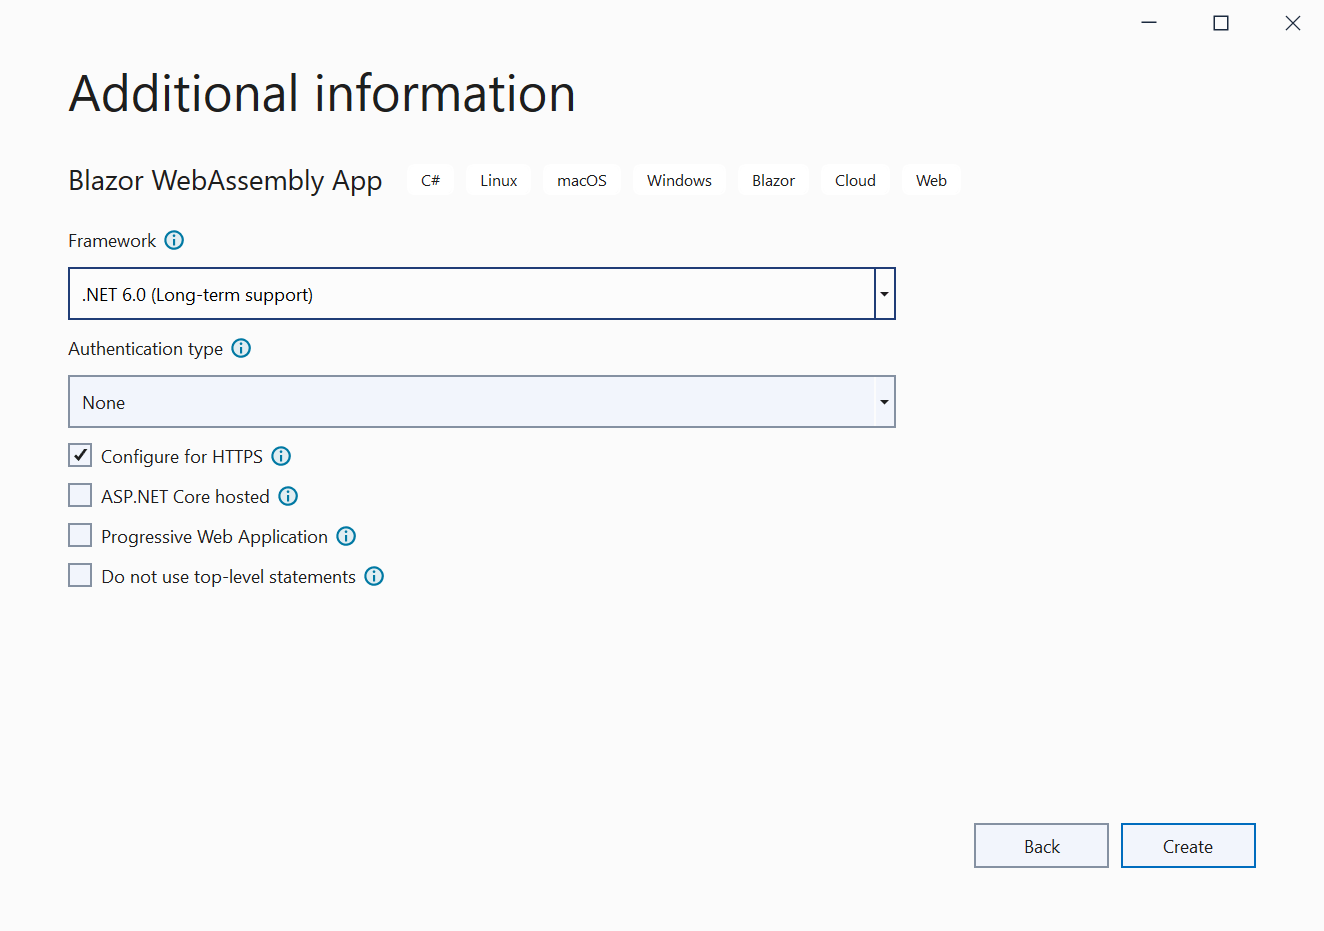This screenshot has width=1324, height=931.
Task: Open Progressive Web Application info tooltip icon
Action: tap(346, 536)
